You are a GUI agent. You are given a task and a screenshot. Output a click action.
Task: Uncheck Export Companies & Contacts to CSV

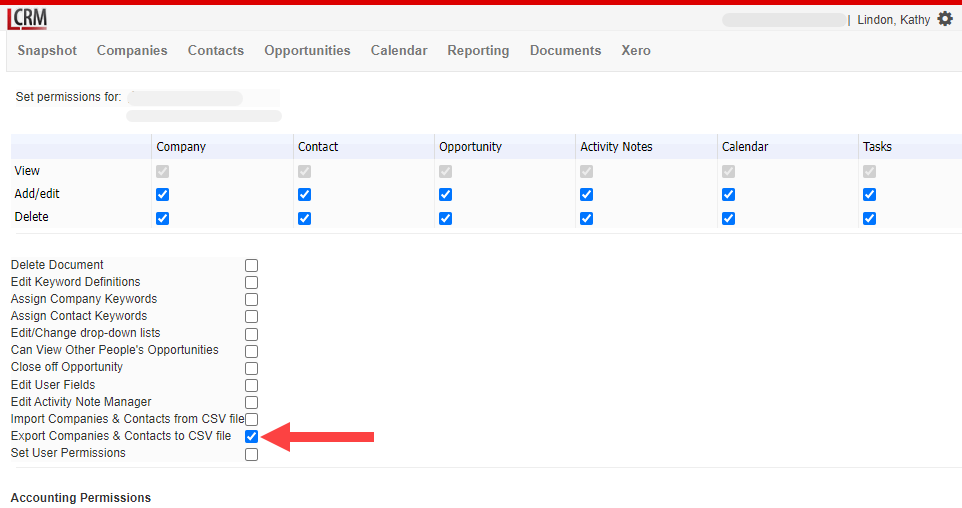252,437
